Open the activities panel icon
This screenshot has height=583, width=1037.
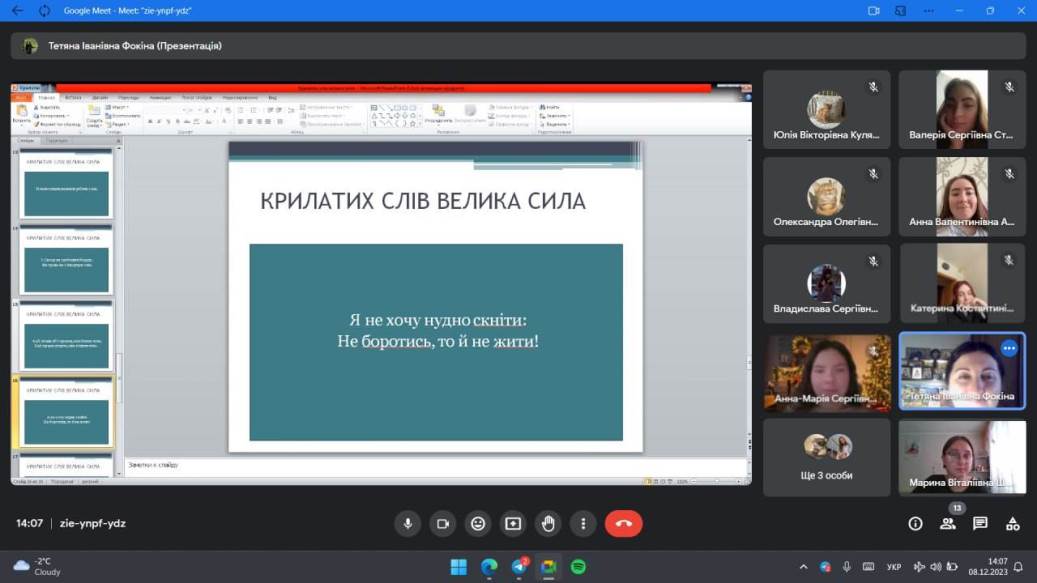[x=1012, y=523]
